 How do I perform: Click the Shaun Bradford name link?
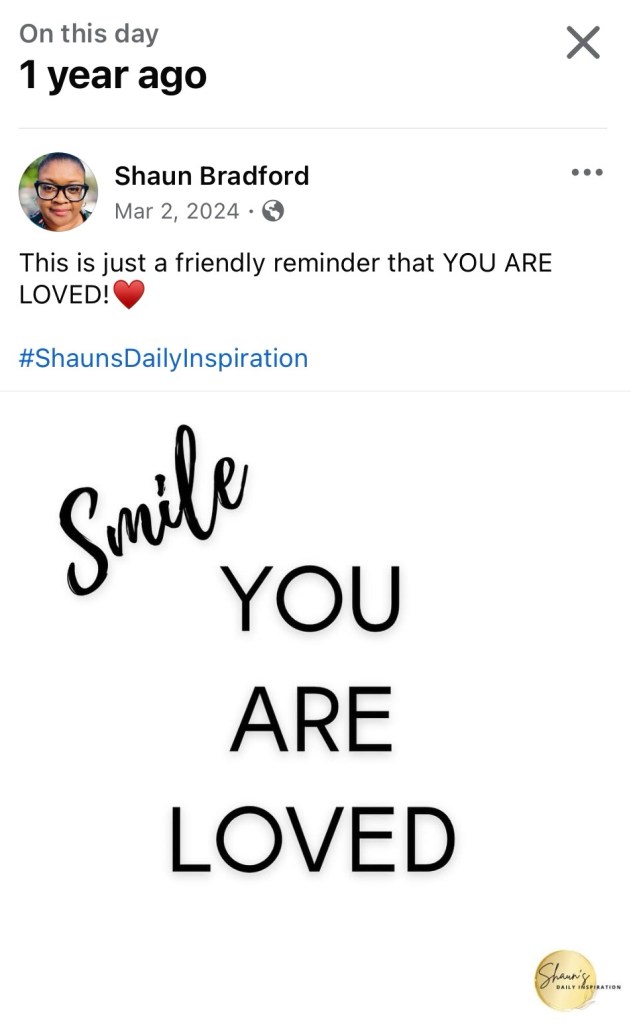(x=211, y=176)
